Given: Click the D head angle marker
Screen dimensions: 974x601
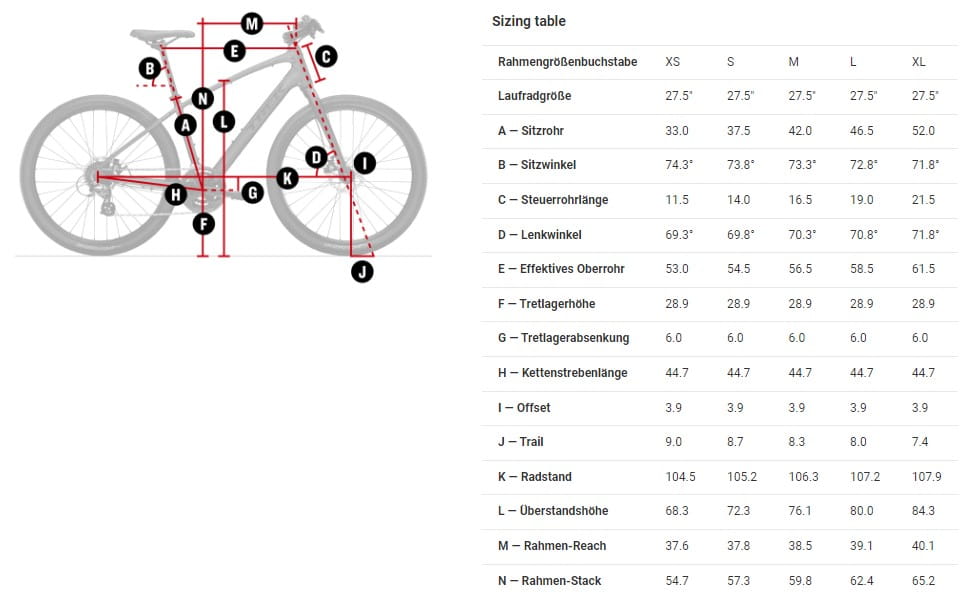Looking at the screenshot, I should point(316,158).
